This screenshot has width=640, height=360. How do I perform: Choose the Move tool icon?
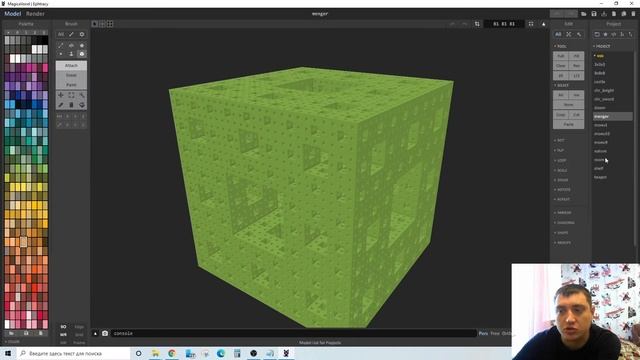tap(61, 95)
